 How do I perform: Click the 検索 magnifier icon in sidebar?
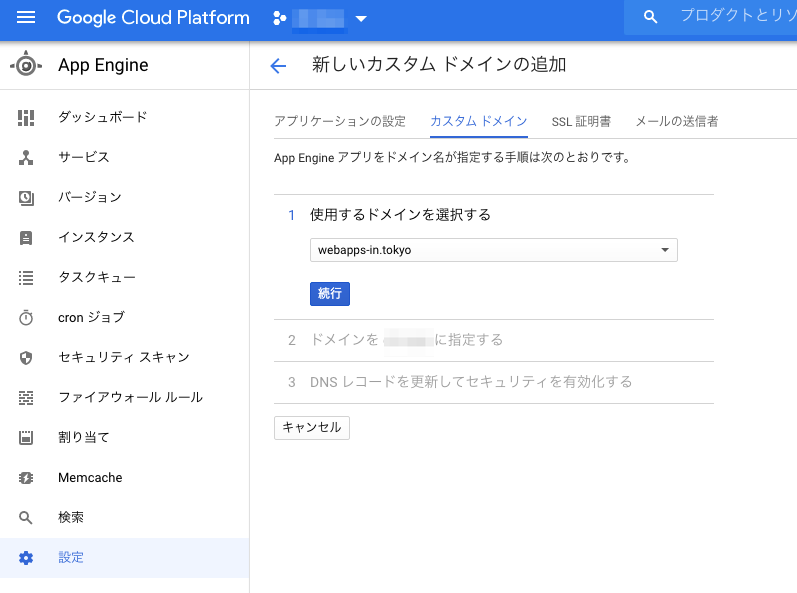click(x=26, y=518)
